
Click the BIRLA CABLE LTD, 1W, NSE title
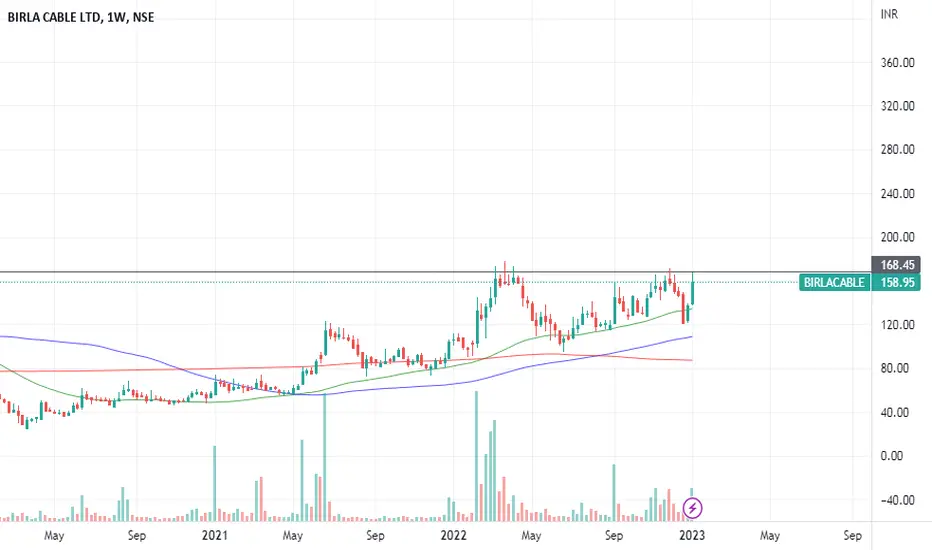pos(81,17)
